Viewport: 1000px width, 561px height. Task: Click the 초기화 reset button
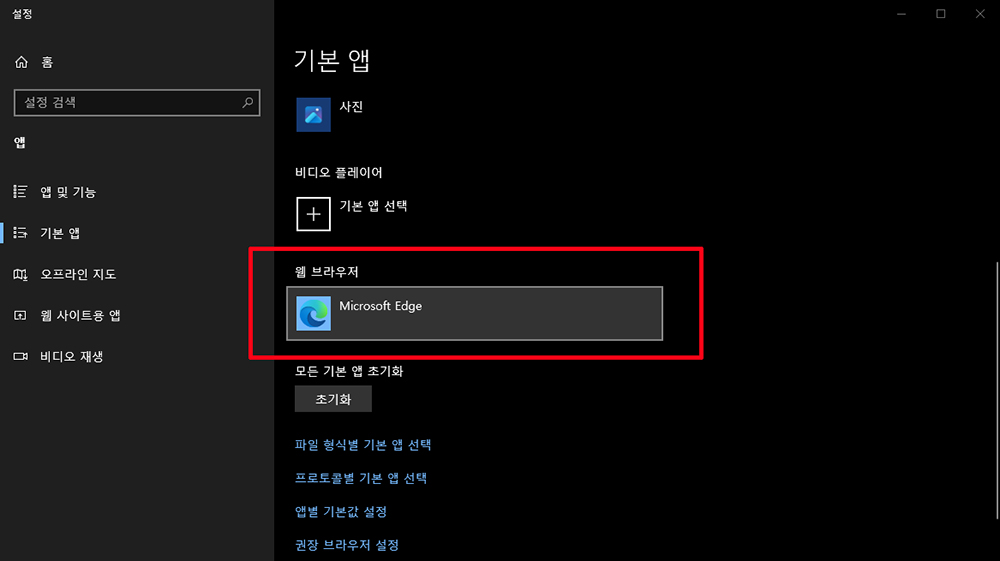click(333, 399)
